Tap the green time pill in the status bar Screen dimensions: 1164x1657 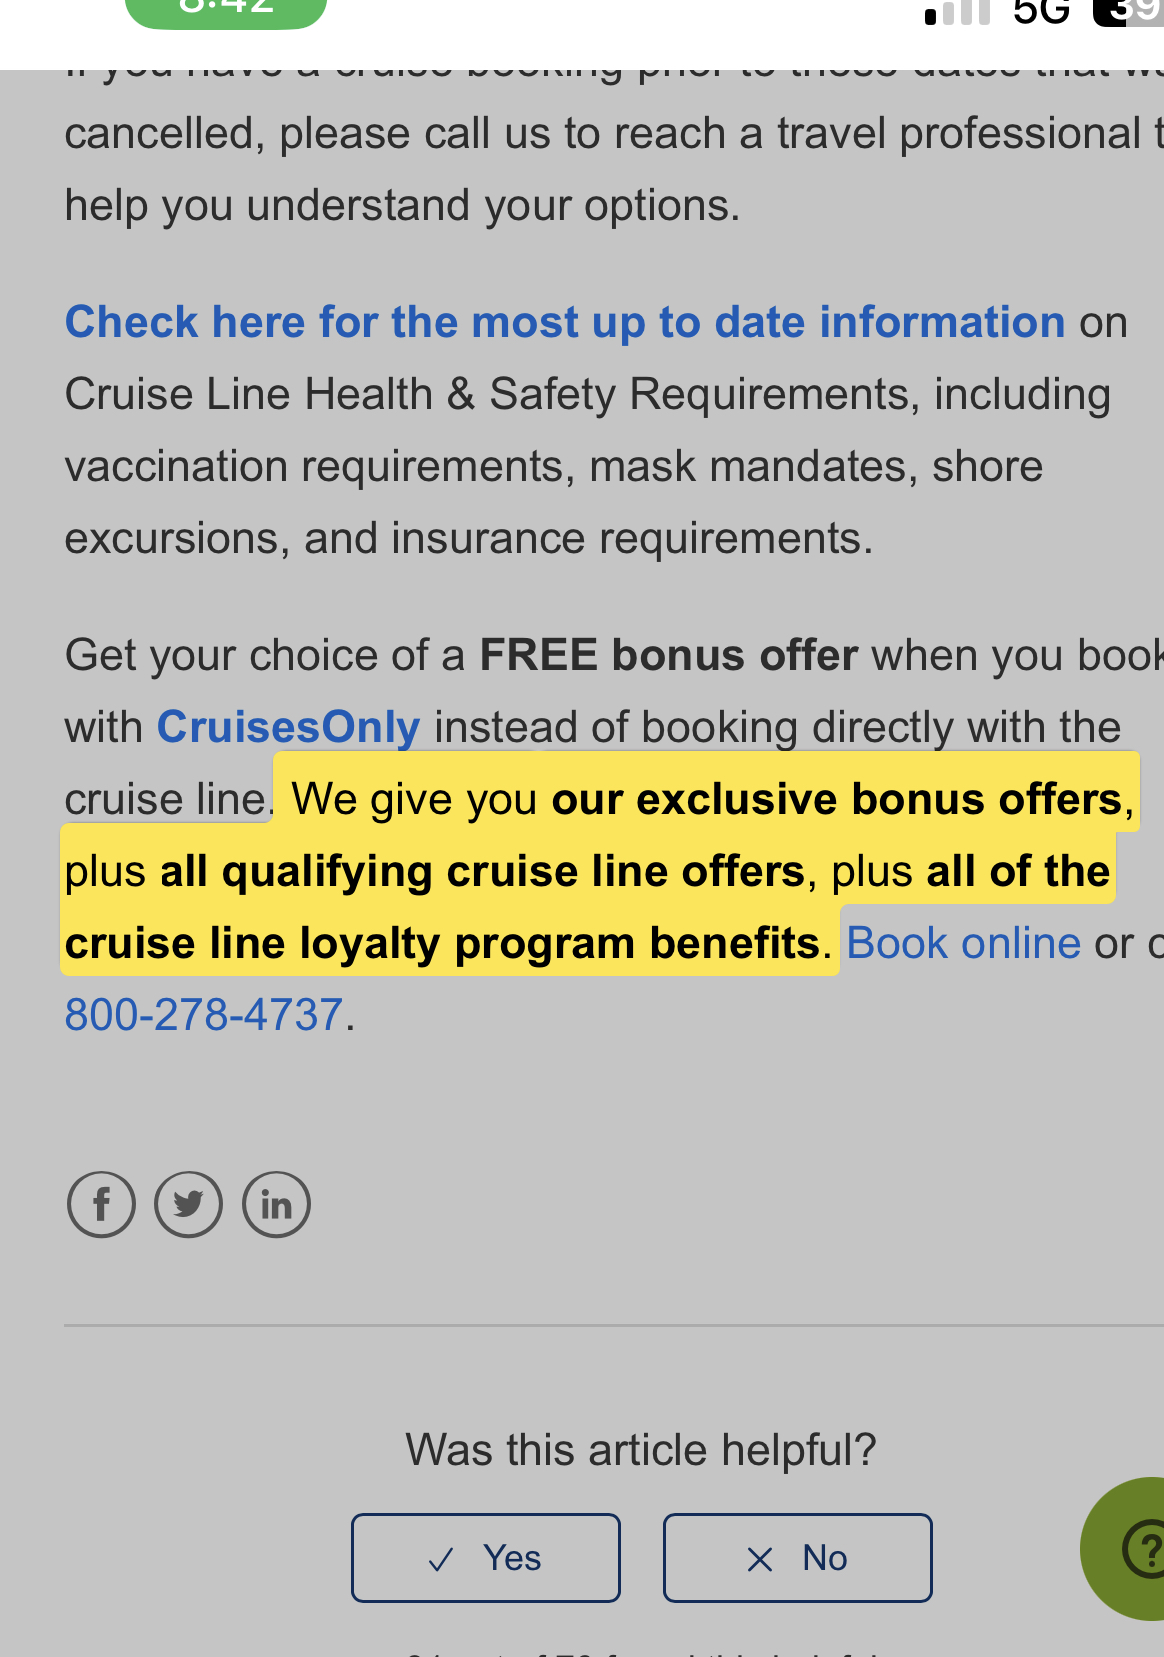[224, 10]
